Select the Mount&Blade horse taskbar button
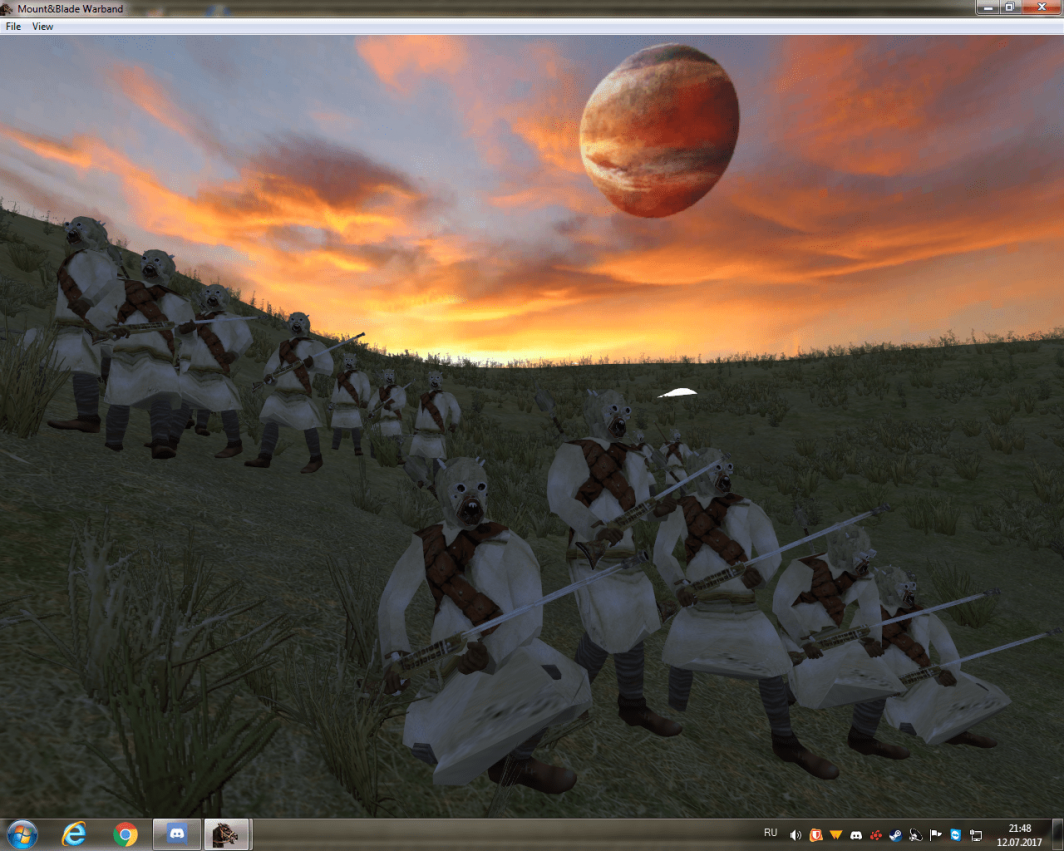Screen dimensions: 1064x851 pyautogui.click(x=227, y=834)
